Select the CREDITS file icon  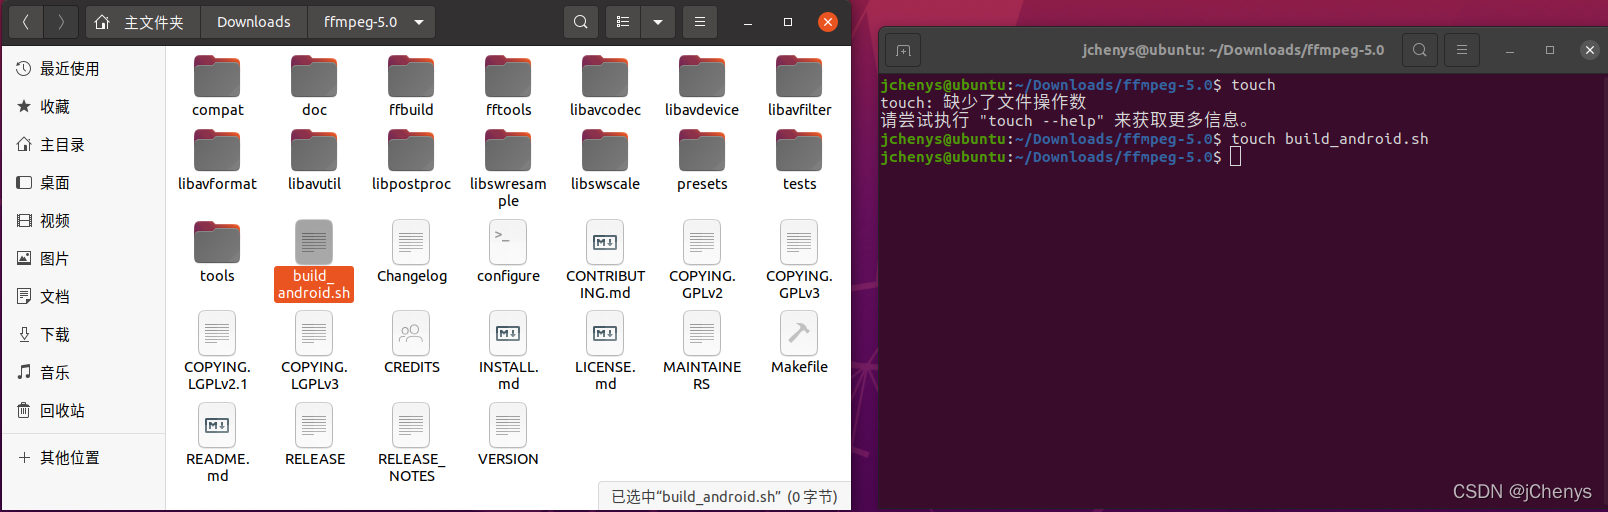pos(411,333)
